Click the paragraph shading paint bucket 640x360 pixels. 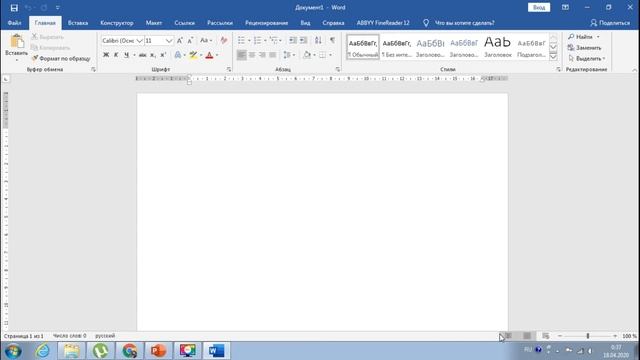307,55
